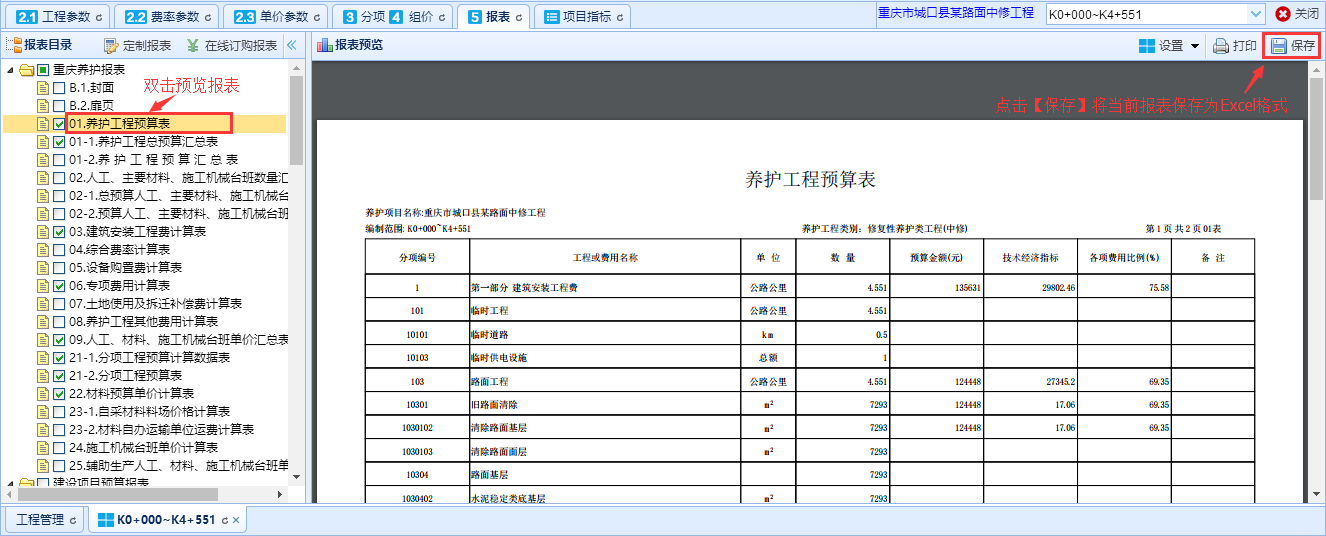1326x536 pixels.
Task: Click the refresh icon on 工程管理 tab
Action: (73, 521)
